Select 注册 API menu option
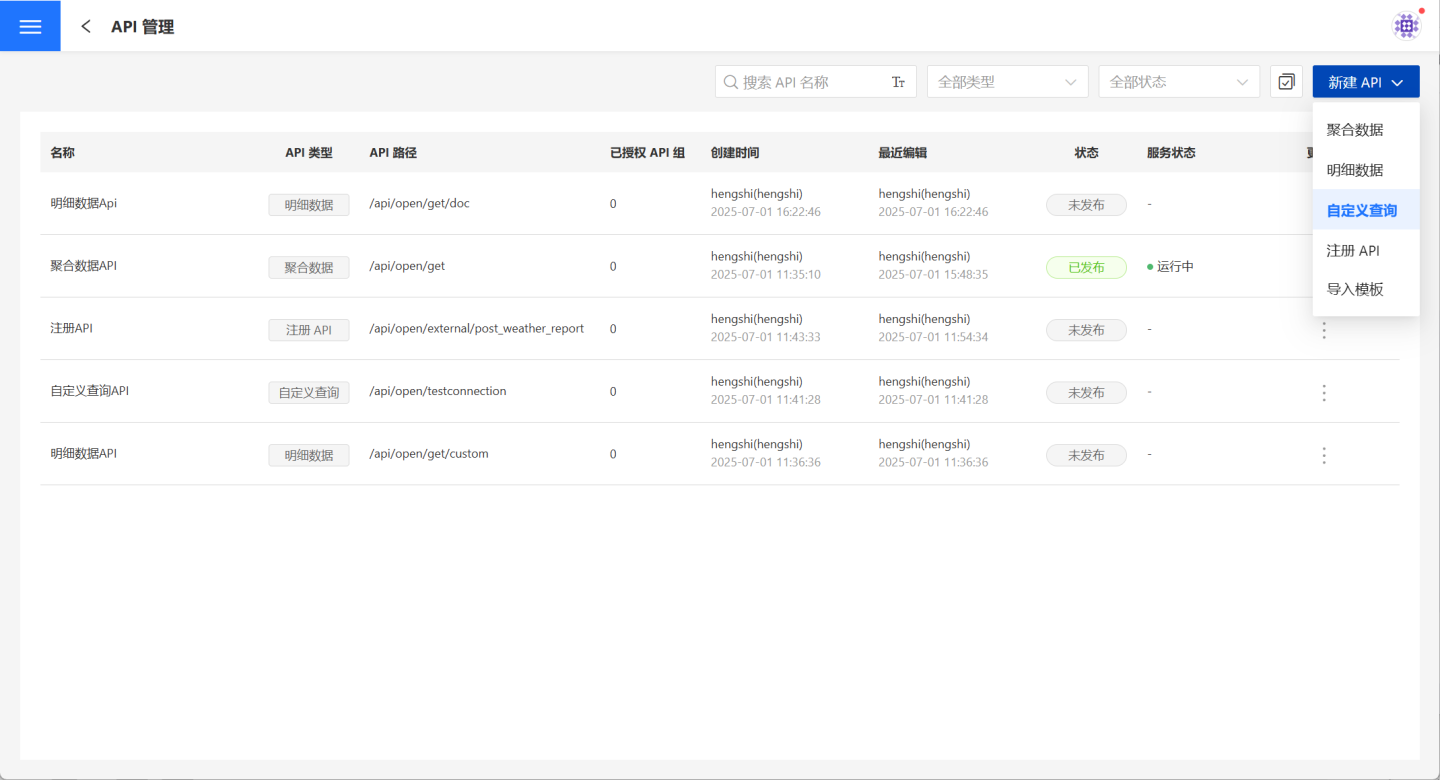1440x780 pixels. pyautogui.click(x=1353, y=250)
